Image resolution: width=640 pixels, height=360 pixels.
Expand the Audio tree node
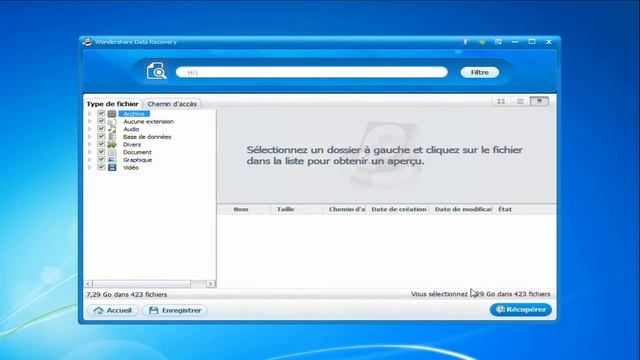90,129
